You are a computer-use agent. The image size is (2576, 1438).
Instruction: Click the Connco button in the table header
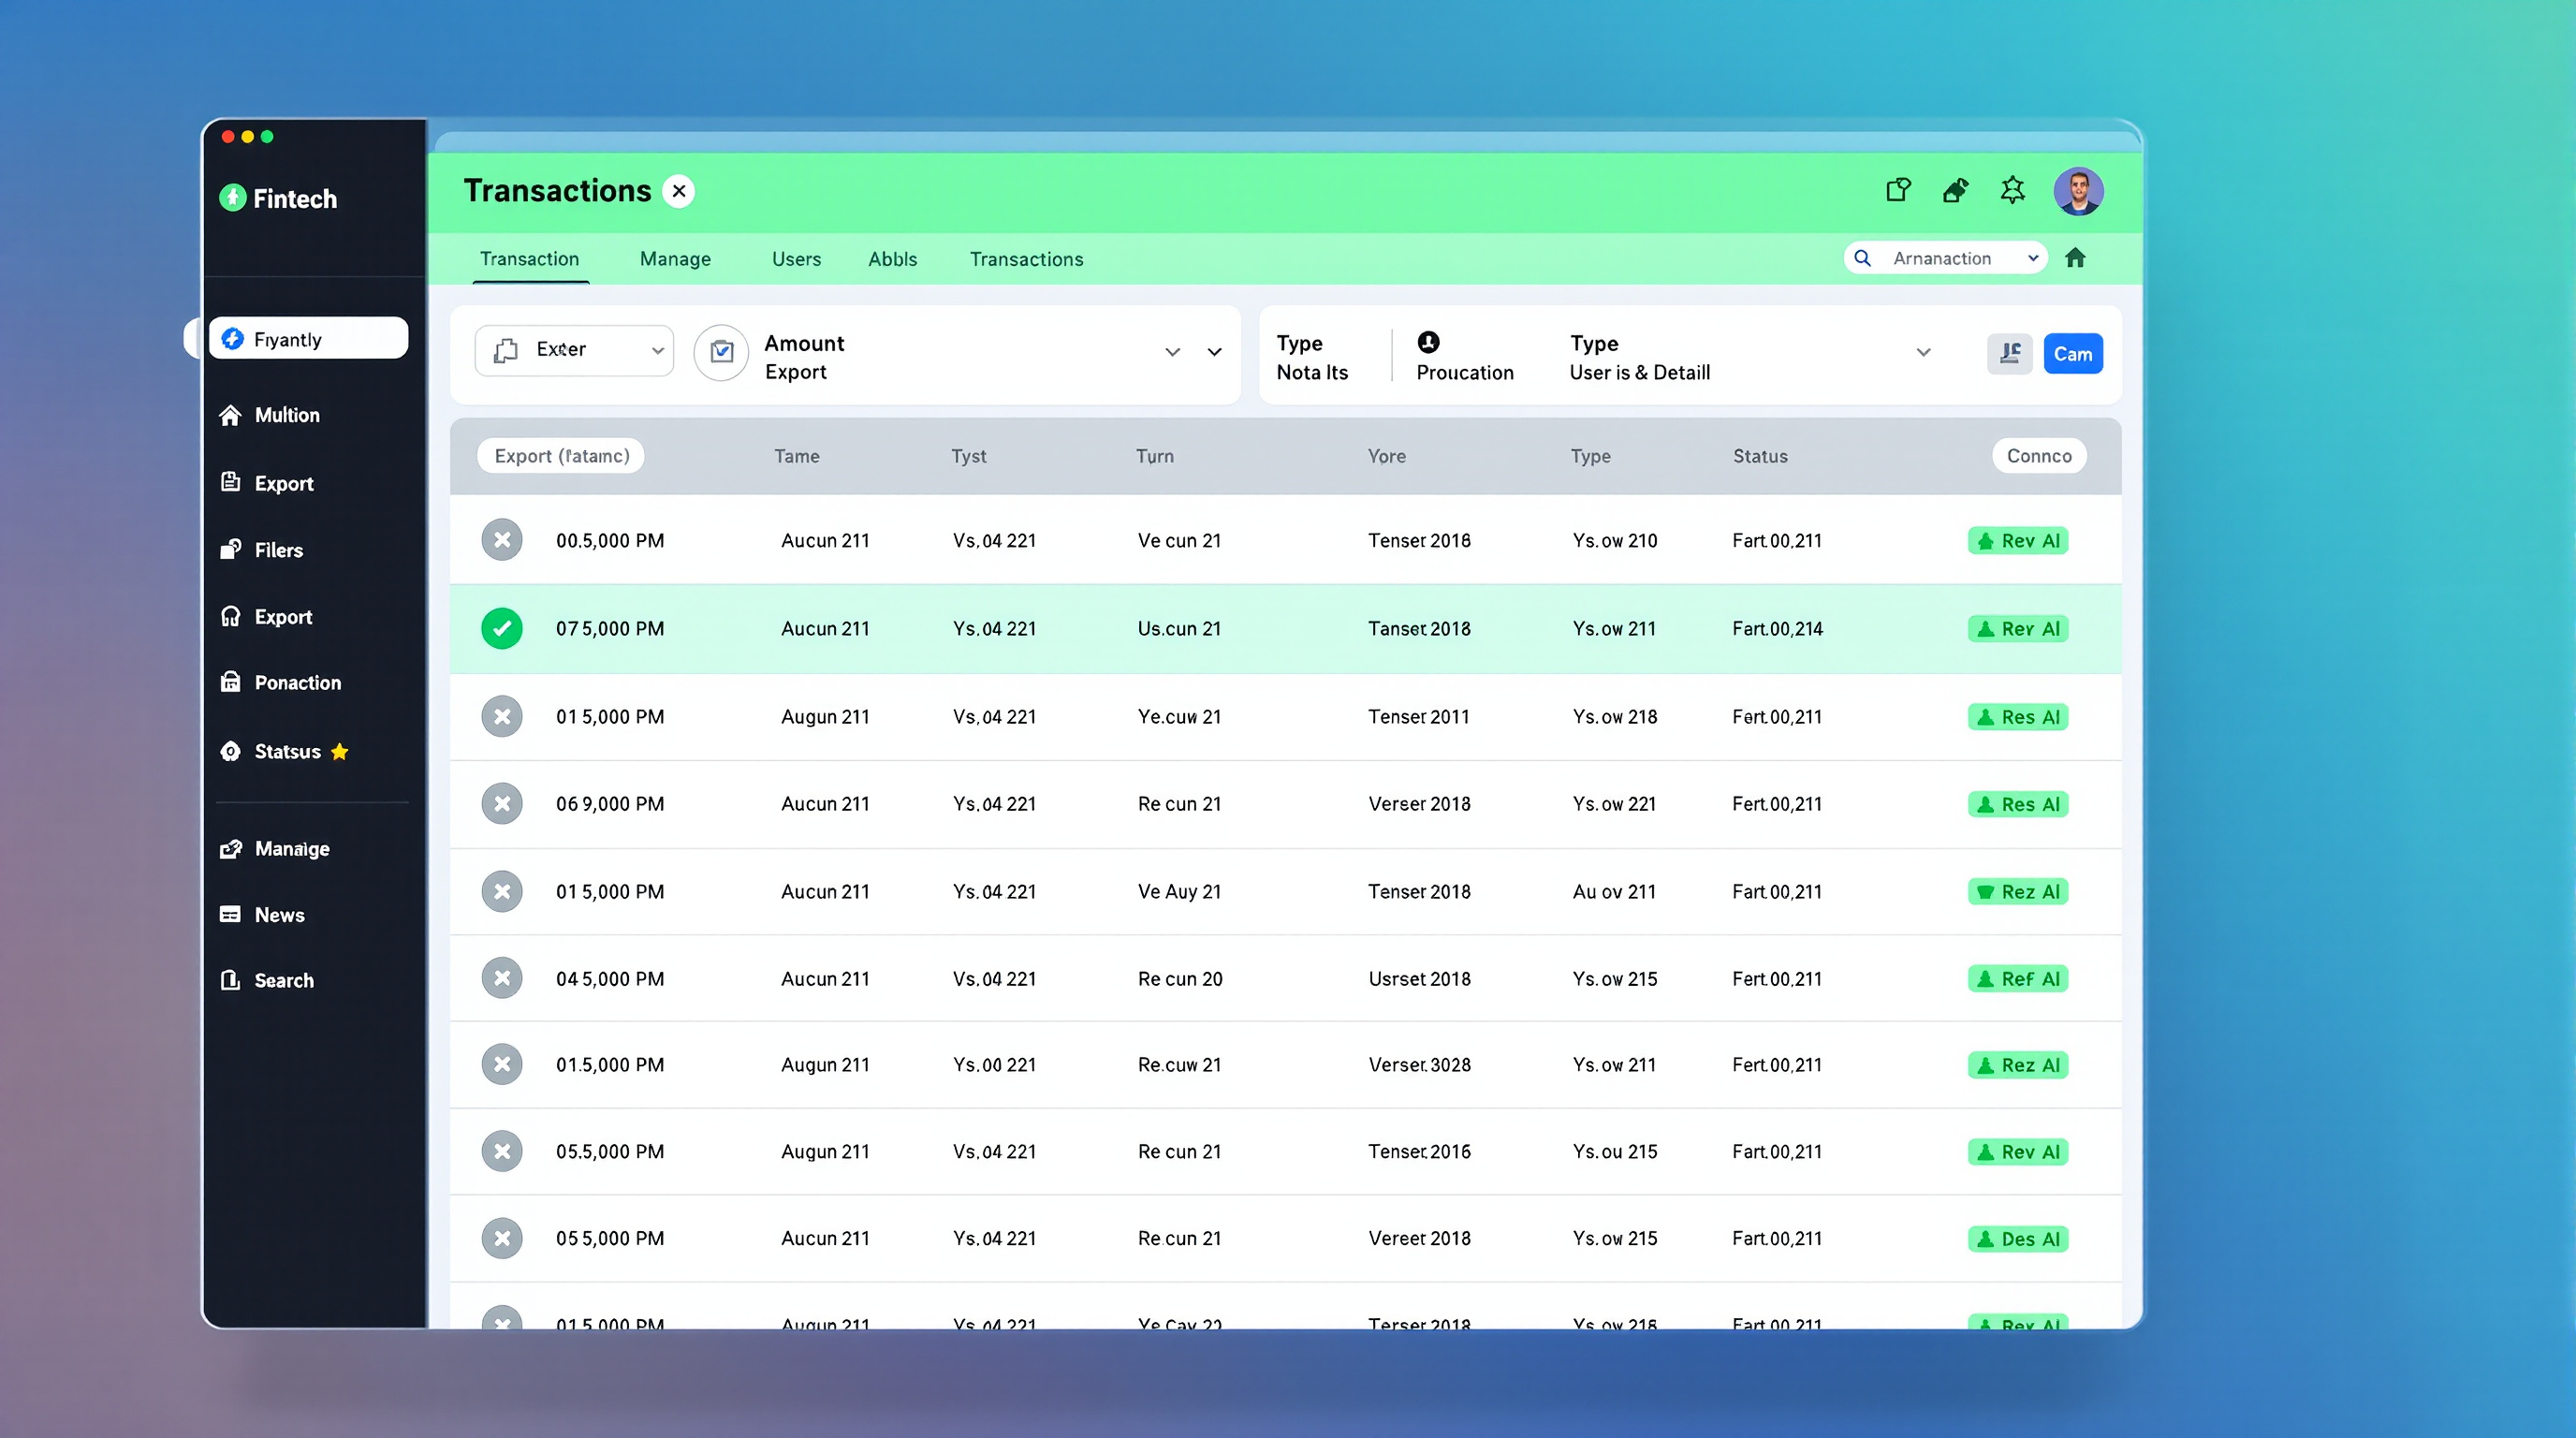click(2038, 456)
